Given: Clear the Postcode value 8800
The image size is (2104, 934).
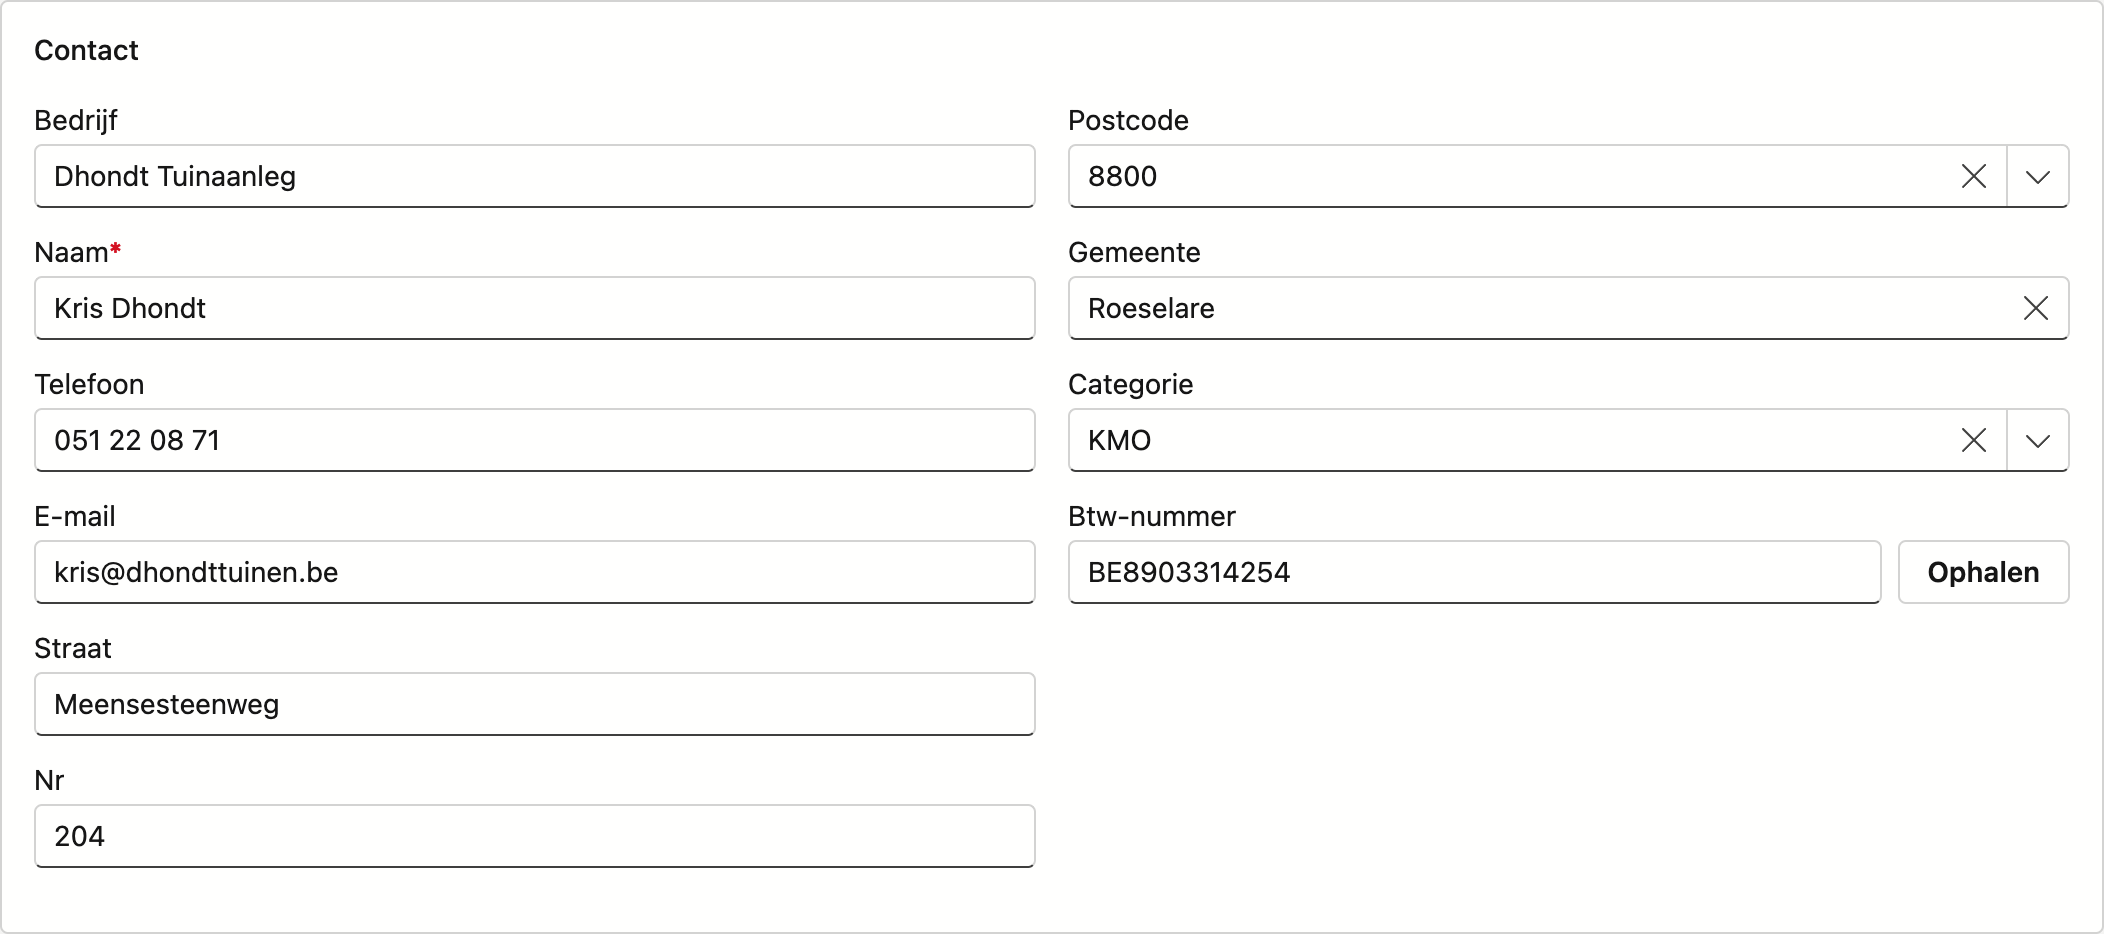Looking at the screenshot, I should (1974, 176).
